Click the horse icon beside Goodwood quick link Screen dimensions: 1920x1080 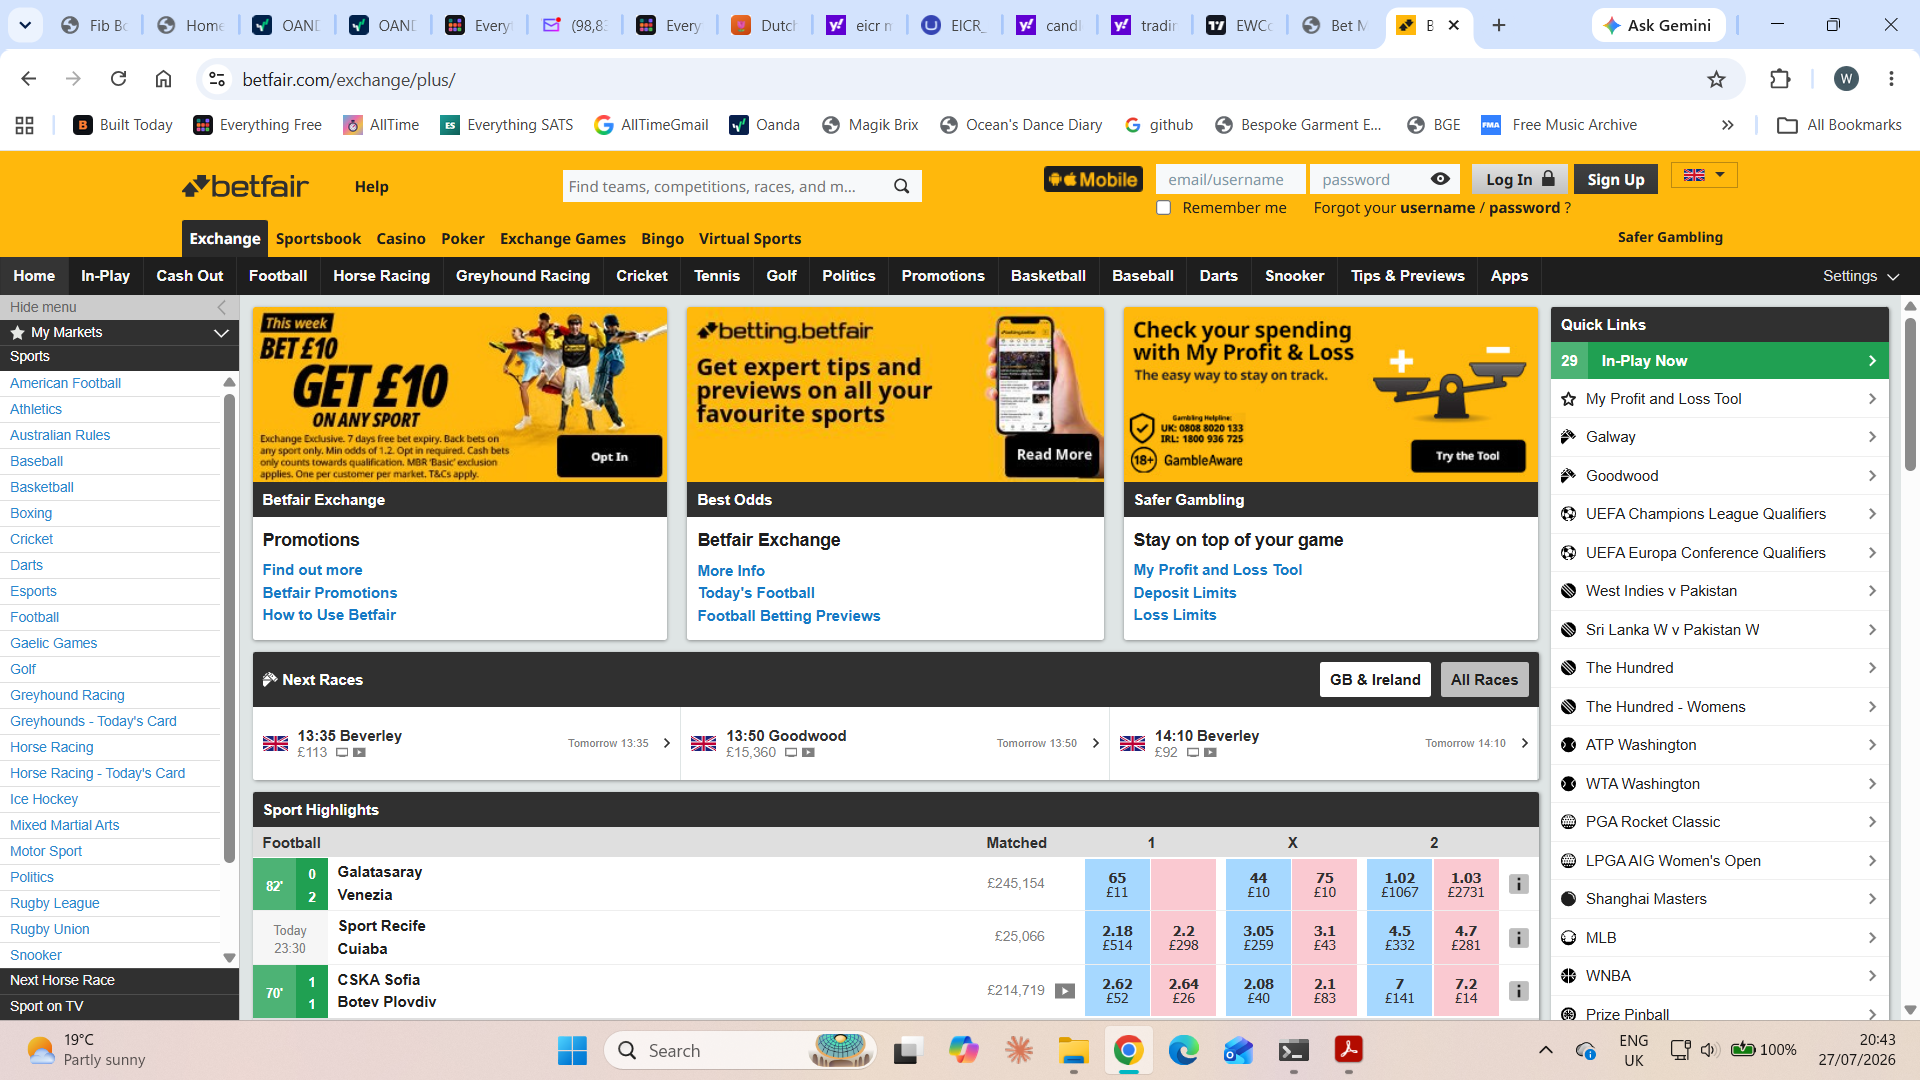point(1568,476)
